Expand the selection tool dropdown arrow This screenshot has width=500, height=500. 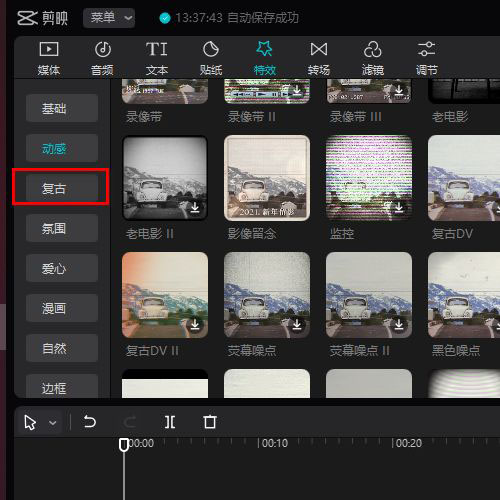(52, 423)
